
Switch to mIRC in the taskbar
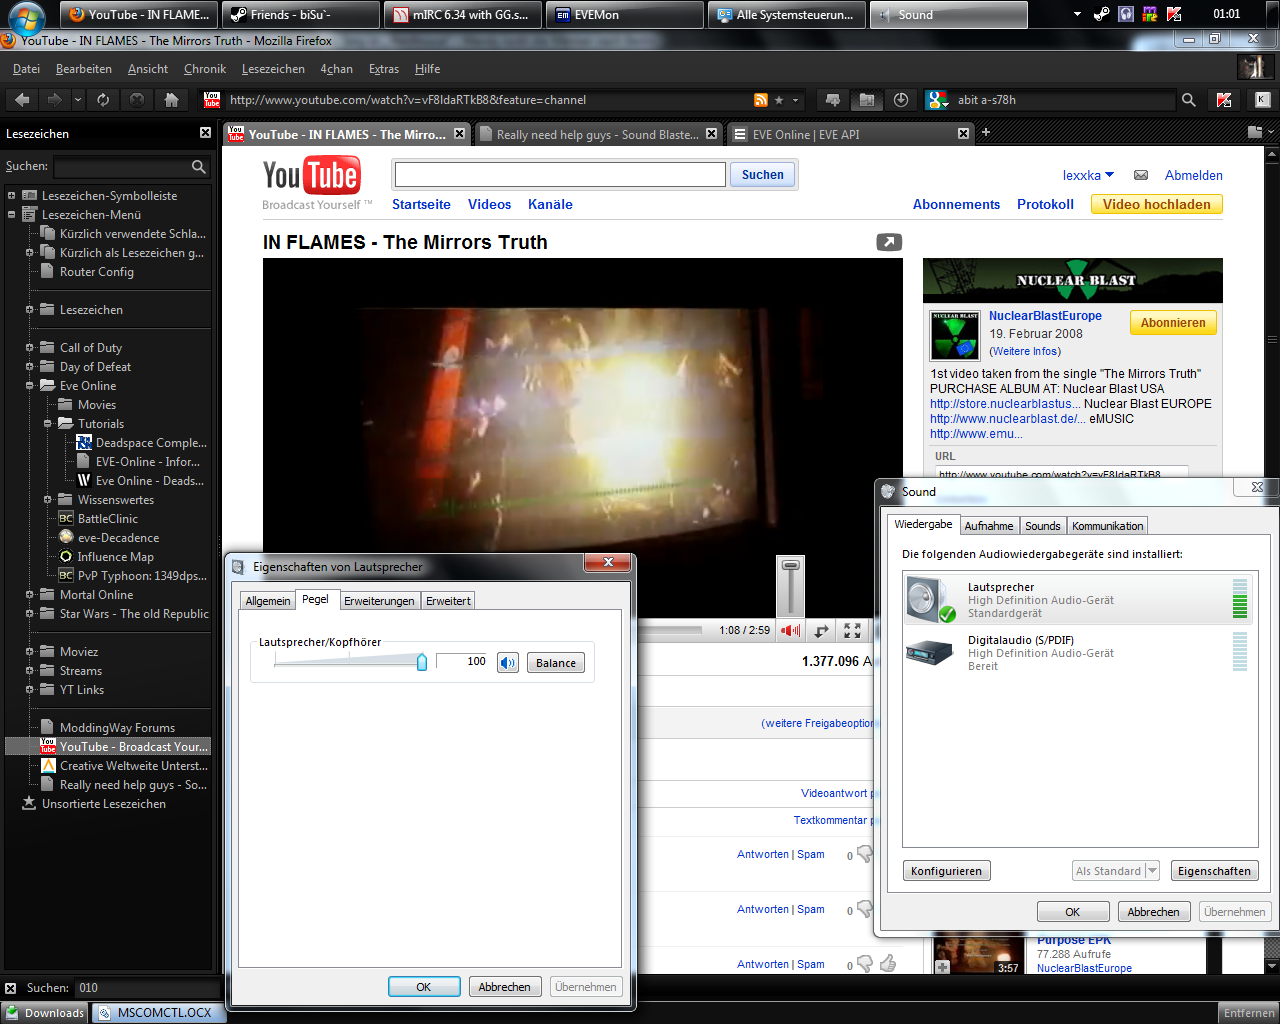(x=463, y=15)
